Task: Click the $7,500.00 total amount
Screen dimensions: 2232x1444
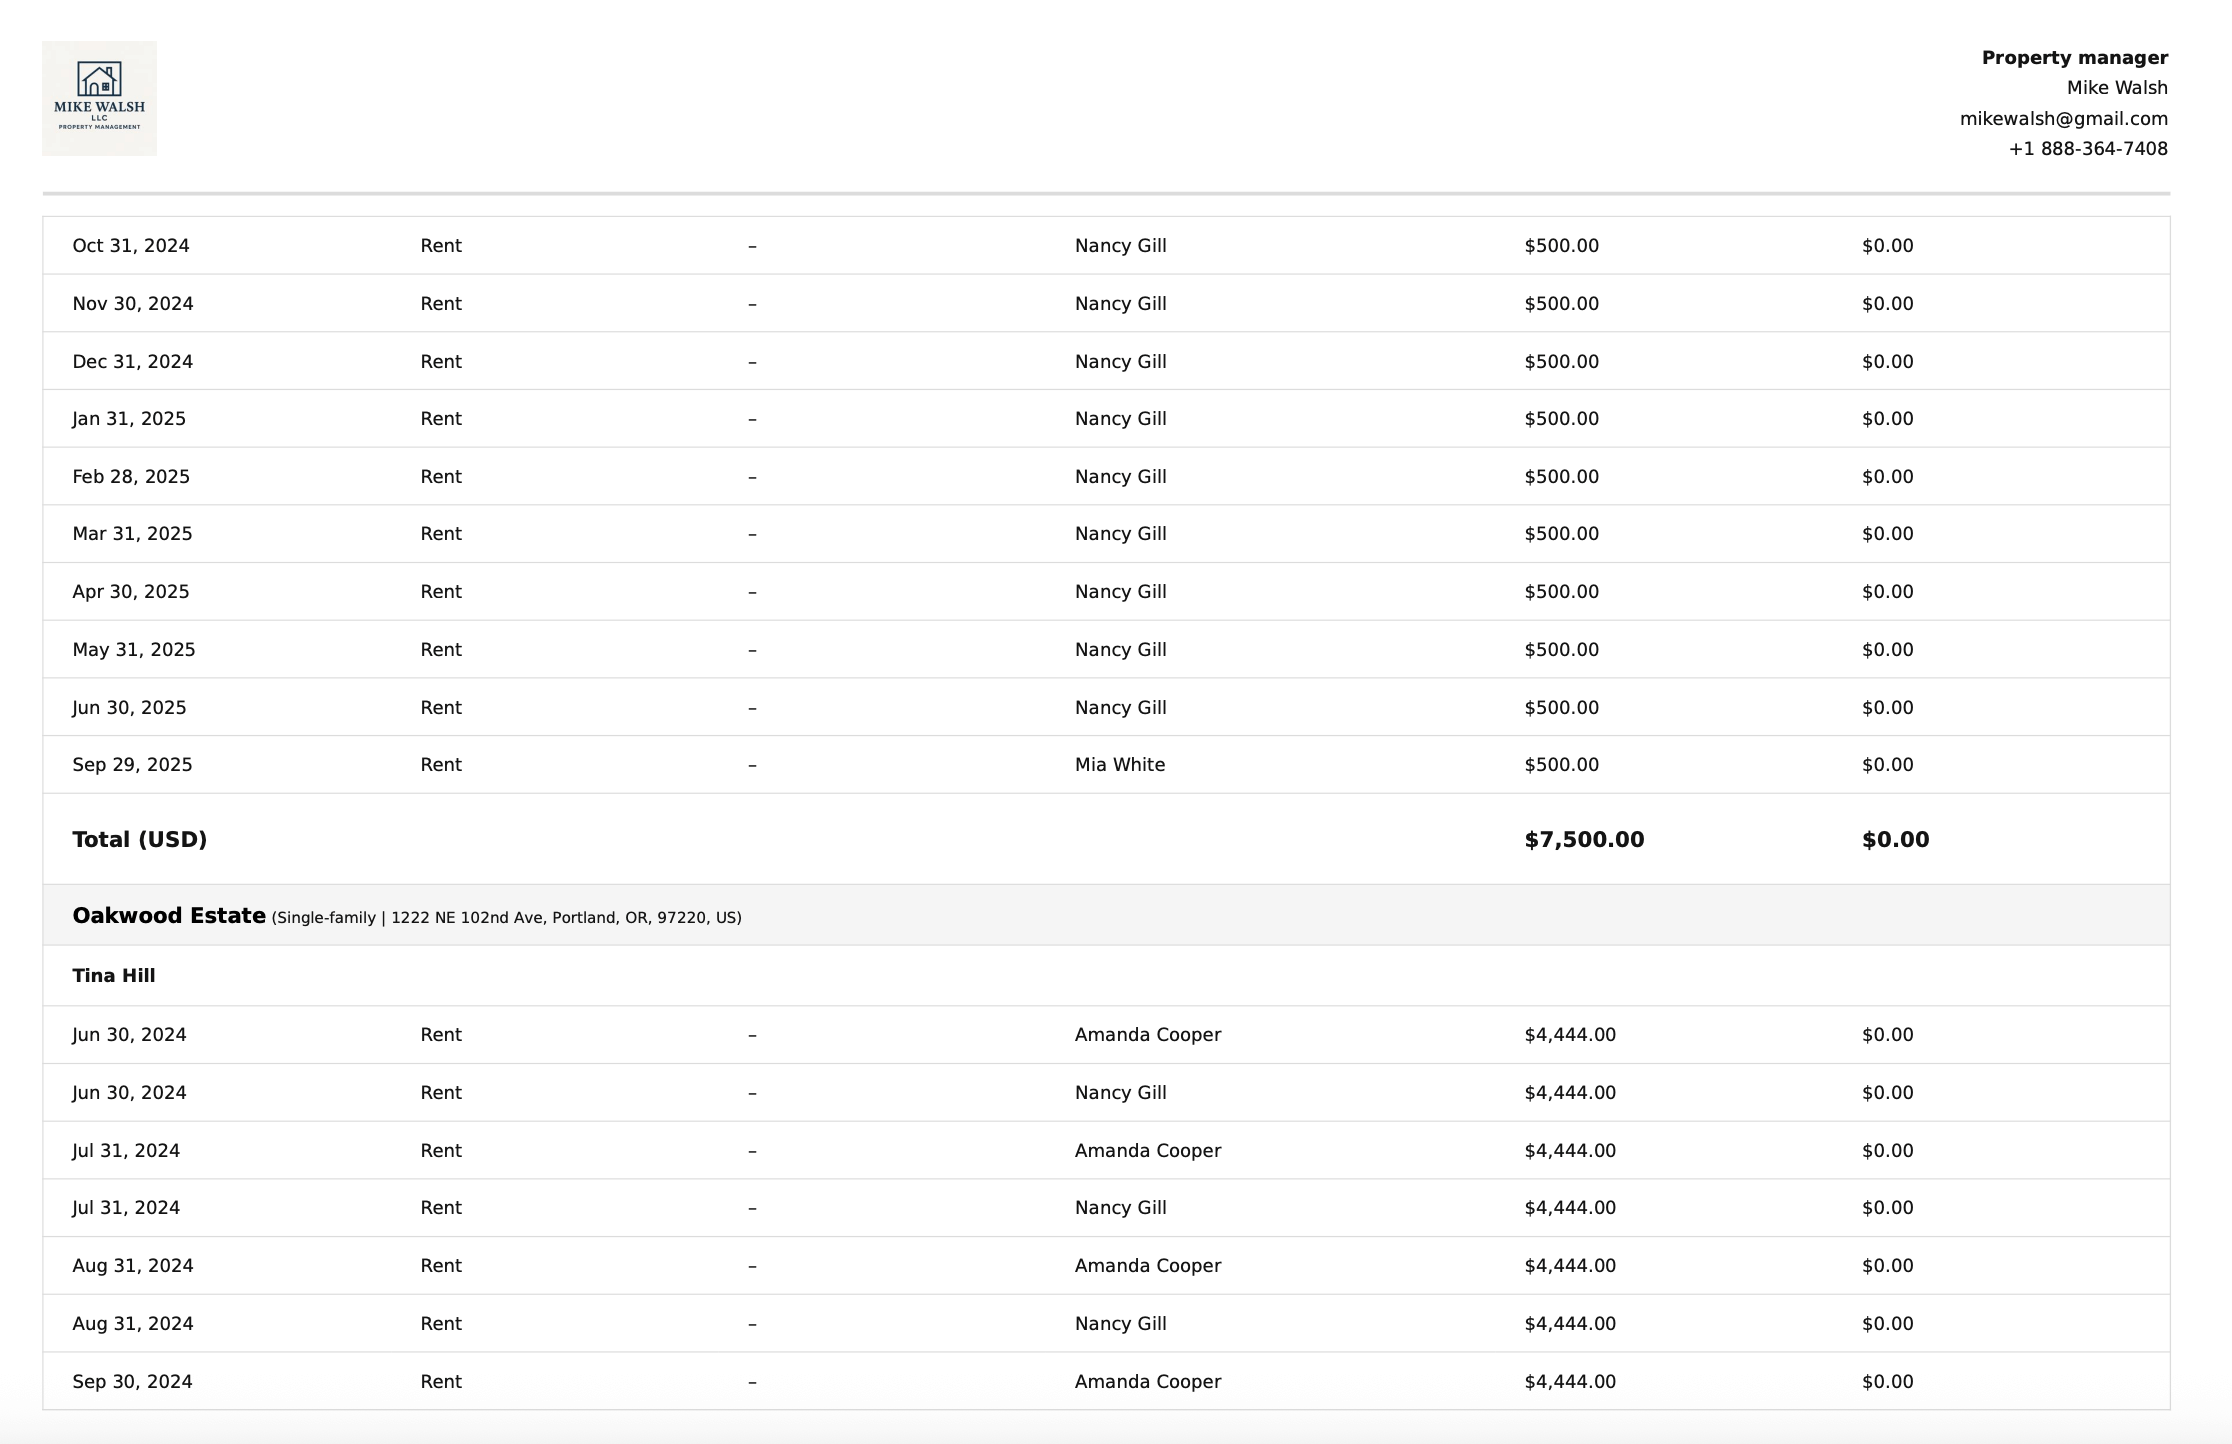Action: 1583,840
